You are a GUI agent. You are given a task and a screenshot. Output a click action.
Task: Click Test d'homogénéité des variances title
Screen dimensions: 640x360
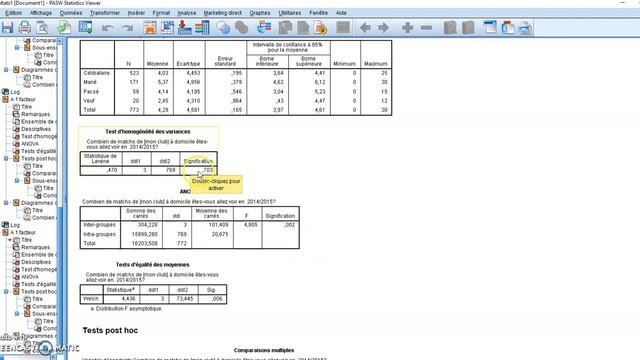click(148, 131)
